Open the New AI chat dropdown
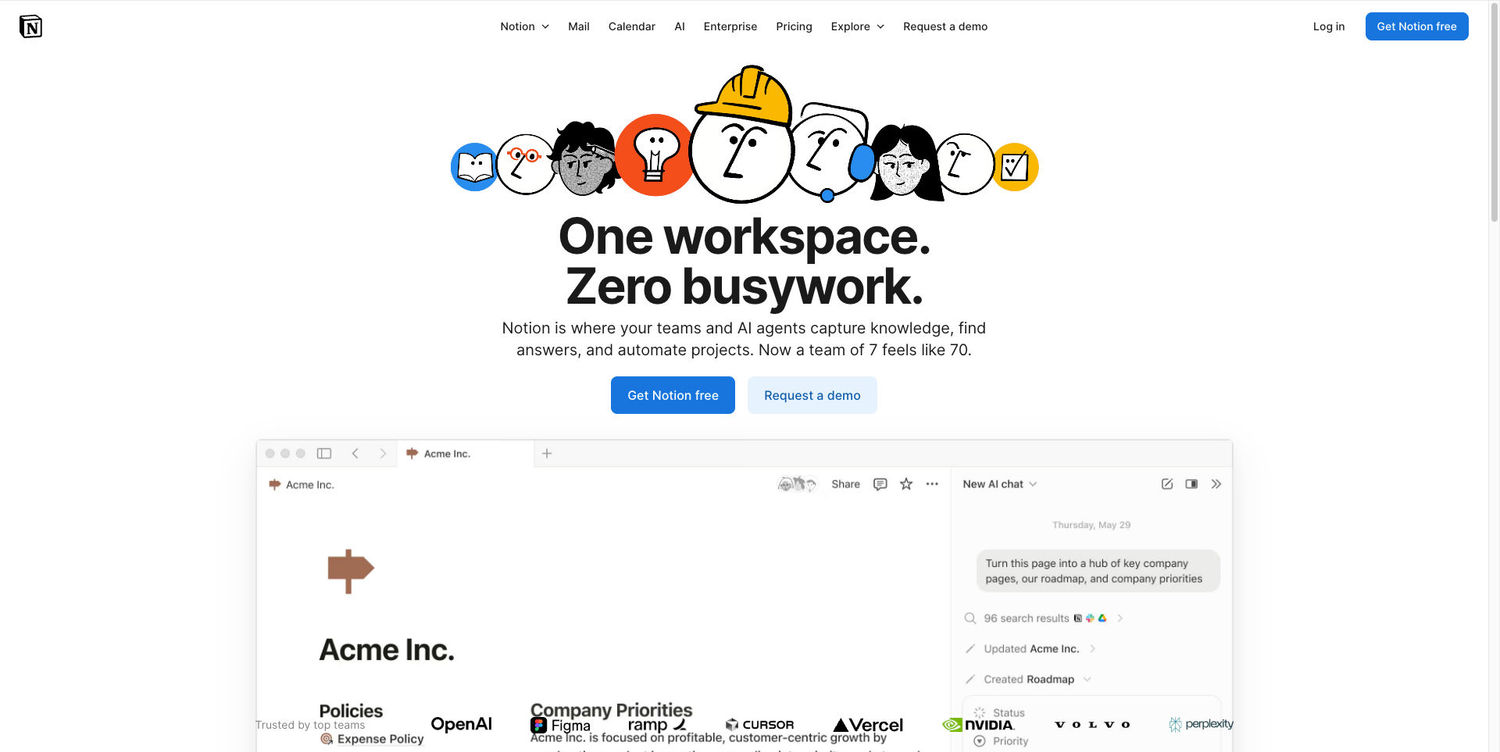 [x=1000, y=484]
